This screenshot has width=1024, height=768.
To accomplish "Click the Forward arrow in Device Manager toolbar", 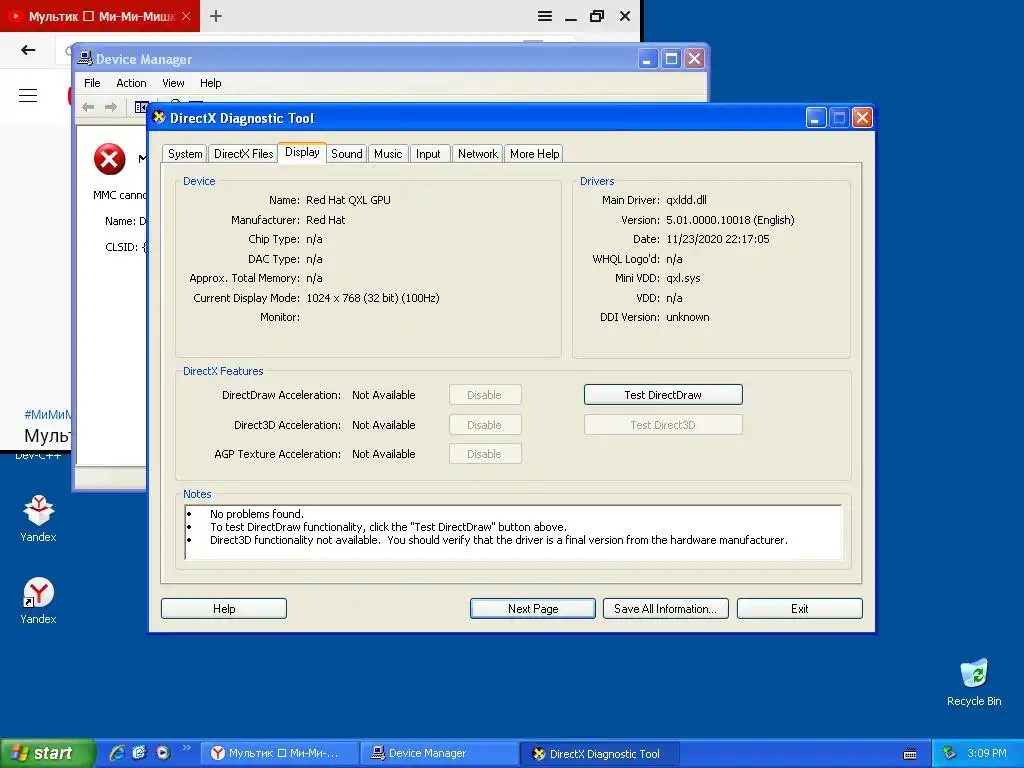I will (x=111, y=107).
